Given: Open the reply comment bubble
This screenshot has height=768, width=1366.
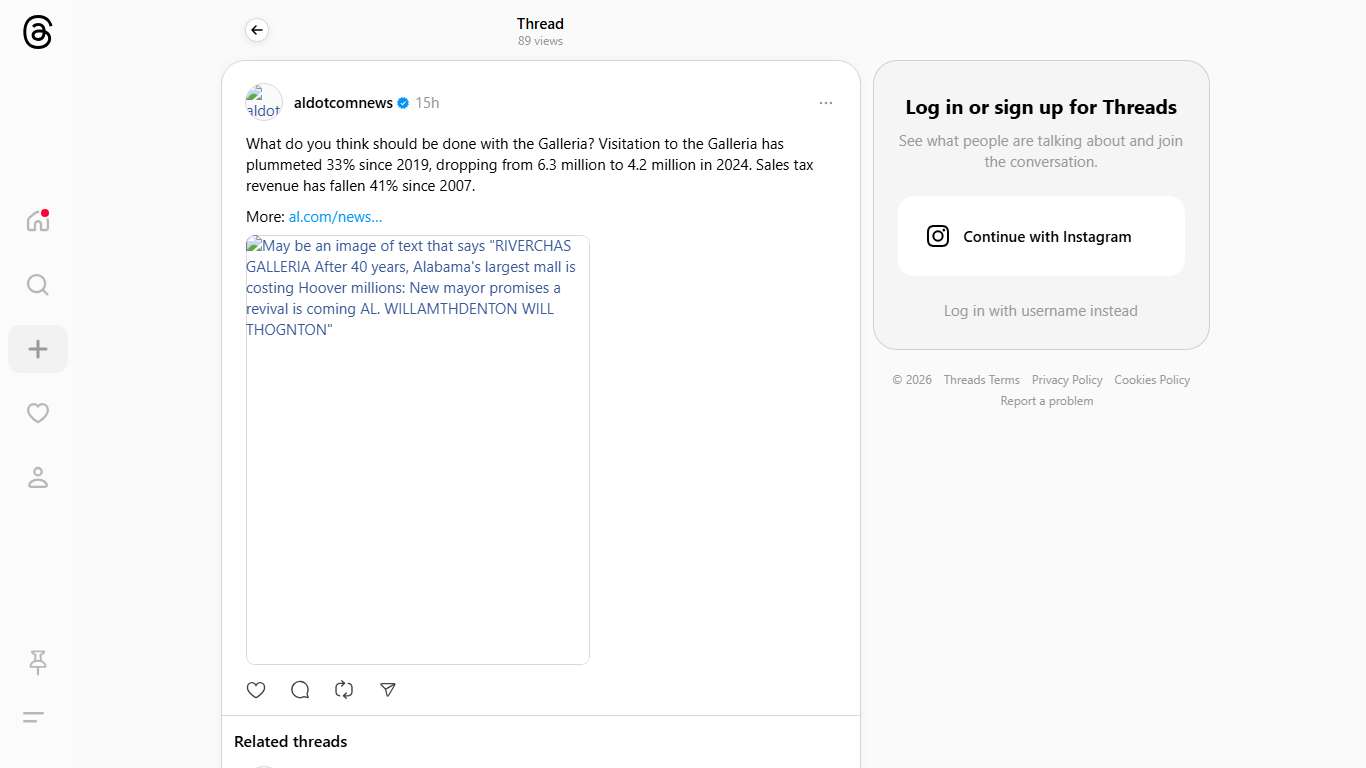Looking at the screenshot, I should (x=300, y=690).
